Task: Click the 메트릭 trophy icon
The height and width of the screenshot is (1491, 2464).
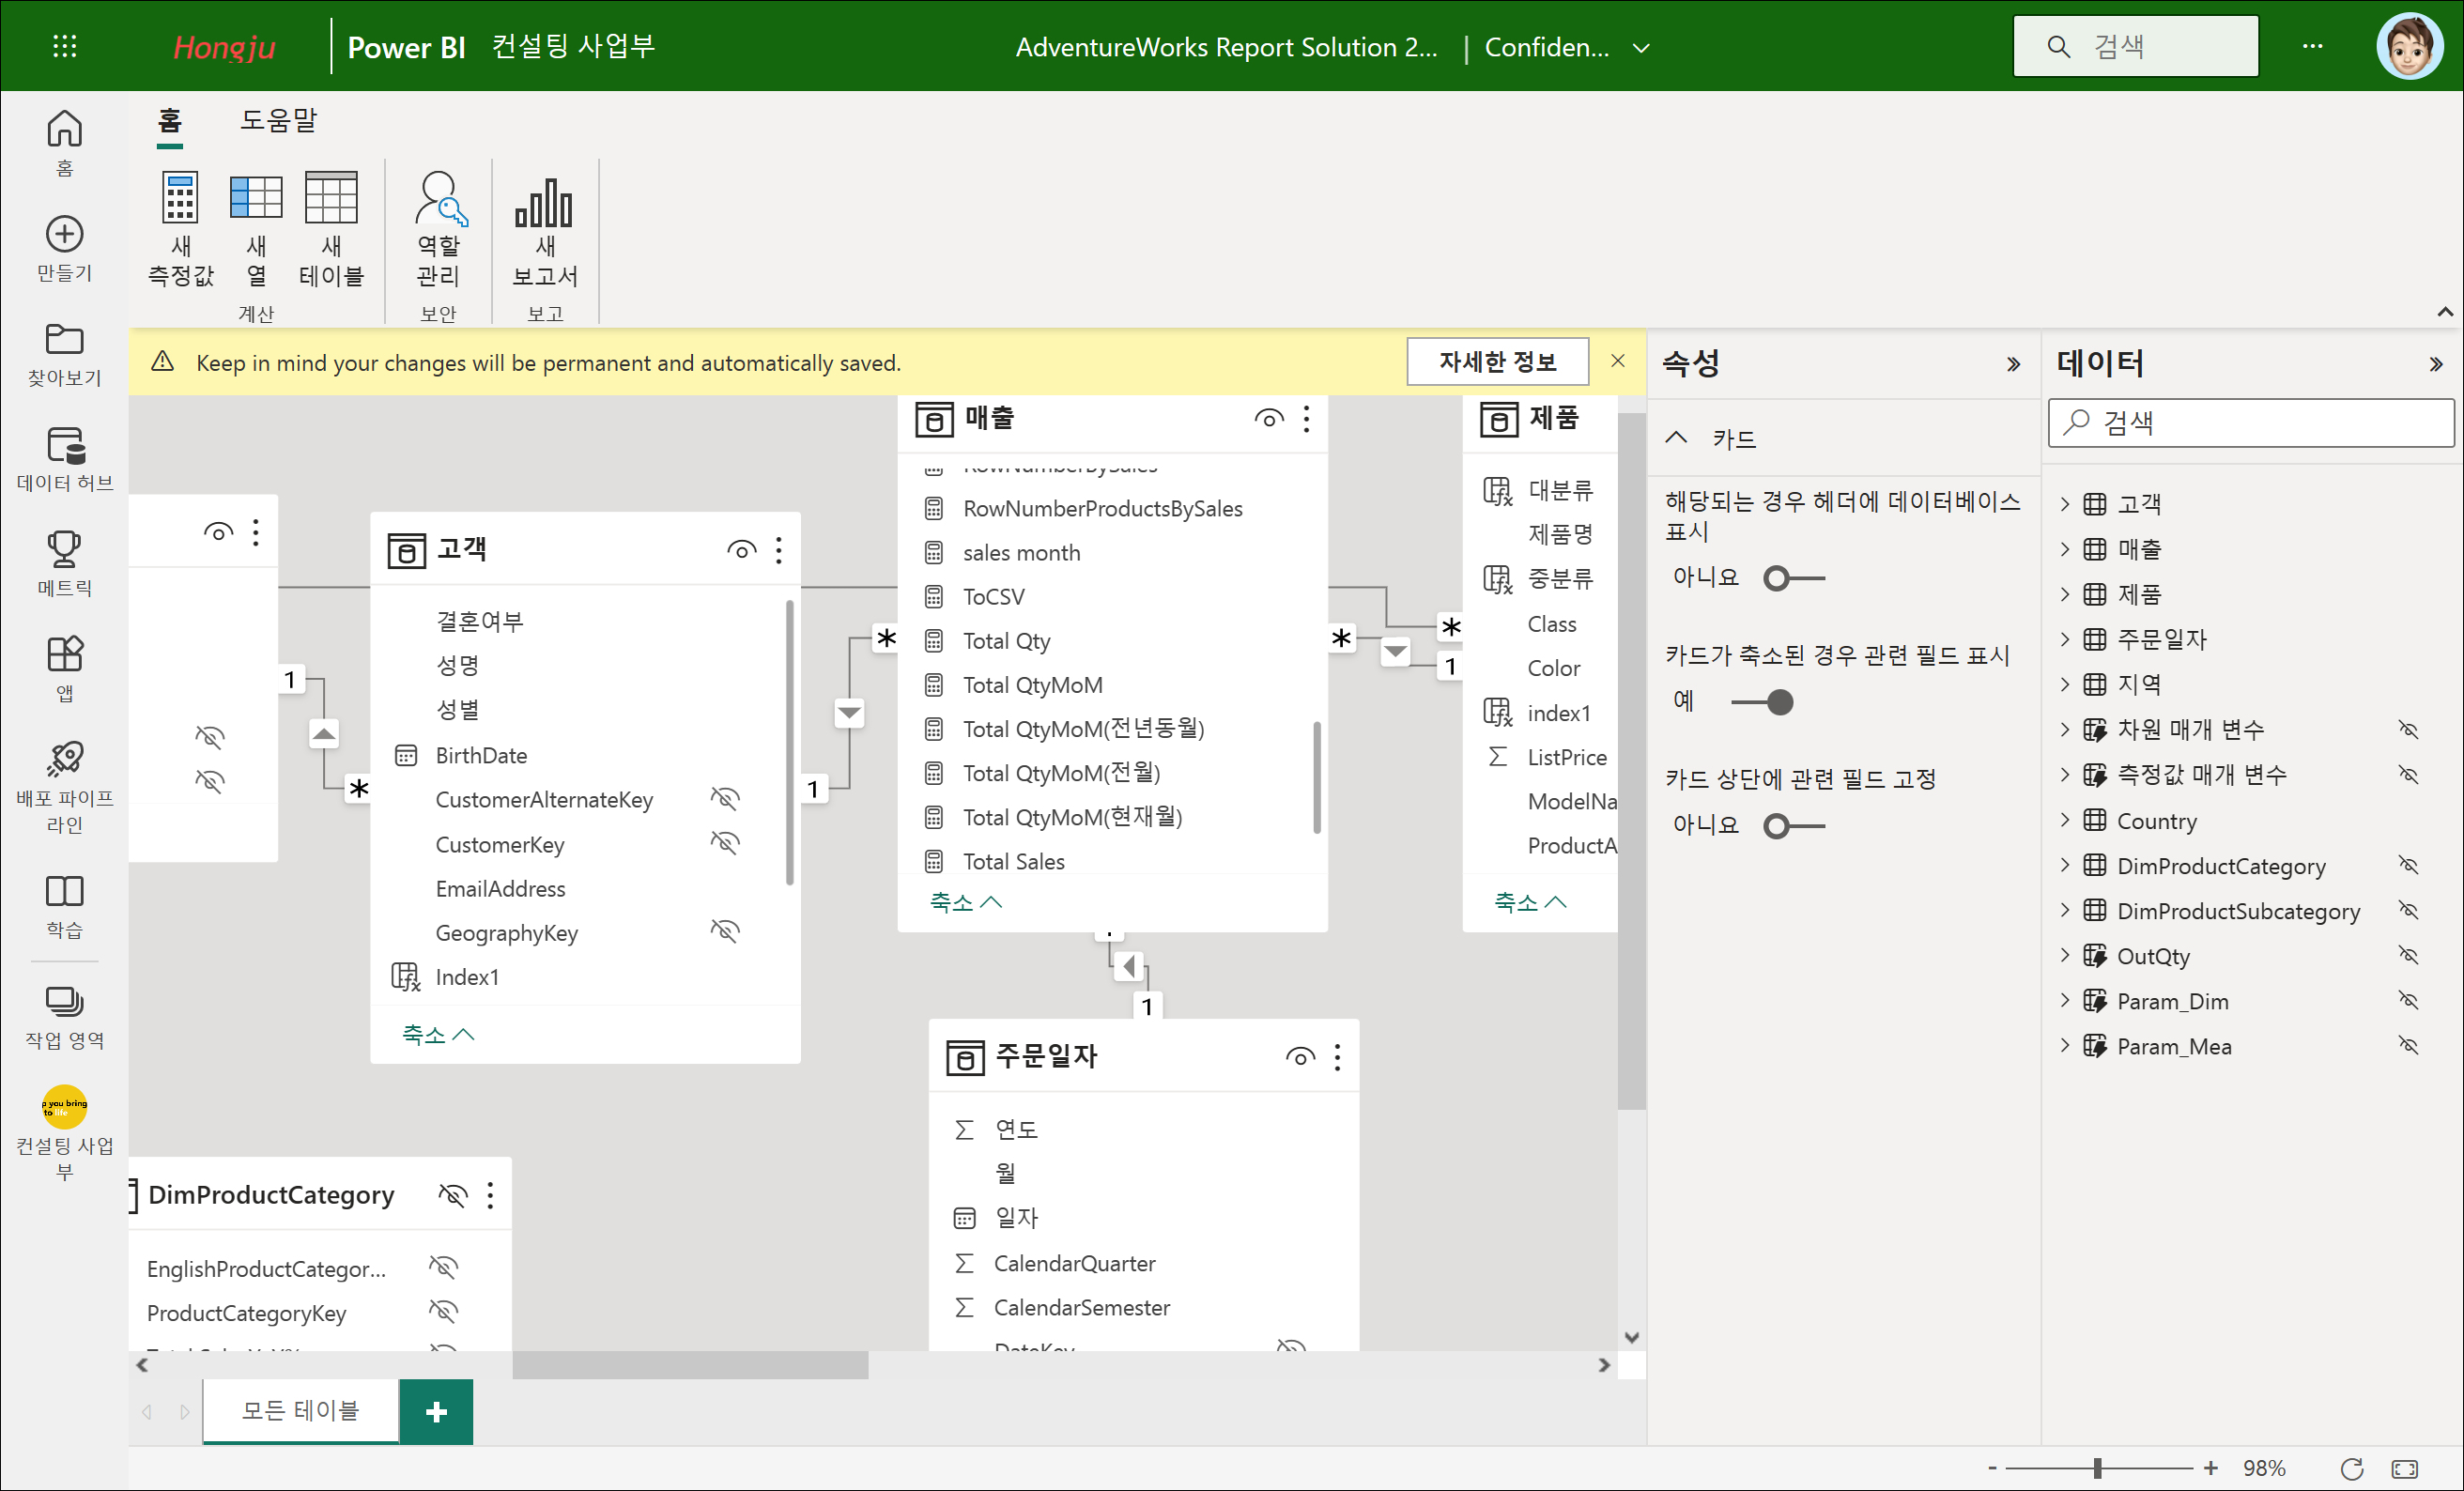Action: tap(65, 550)
